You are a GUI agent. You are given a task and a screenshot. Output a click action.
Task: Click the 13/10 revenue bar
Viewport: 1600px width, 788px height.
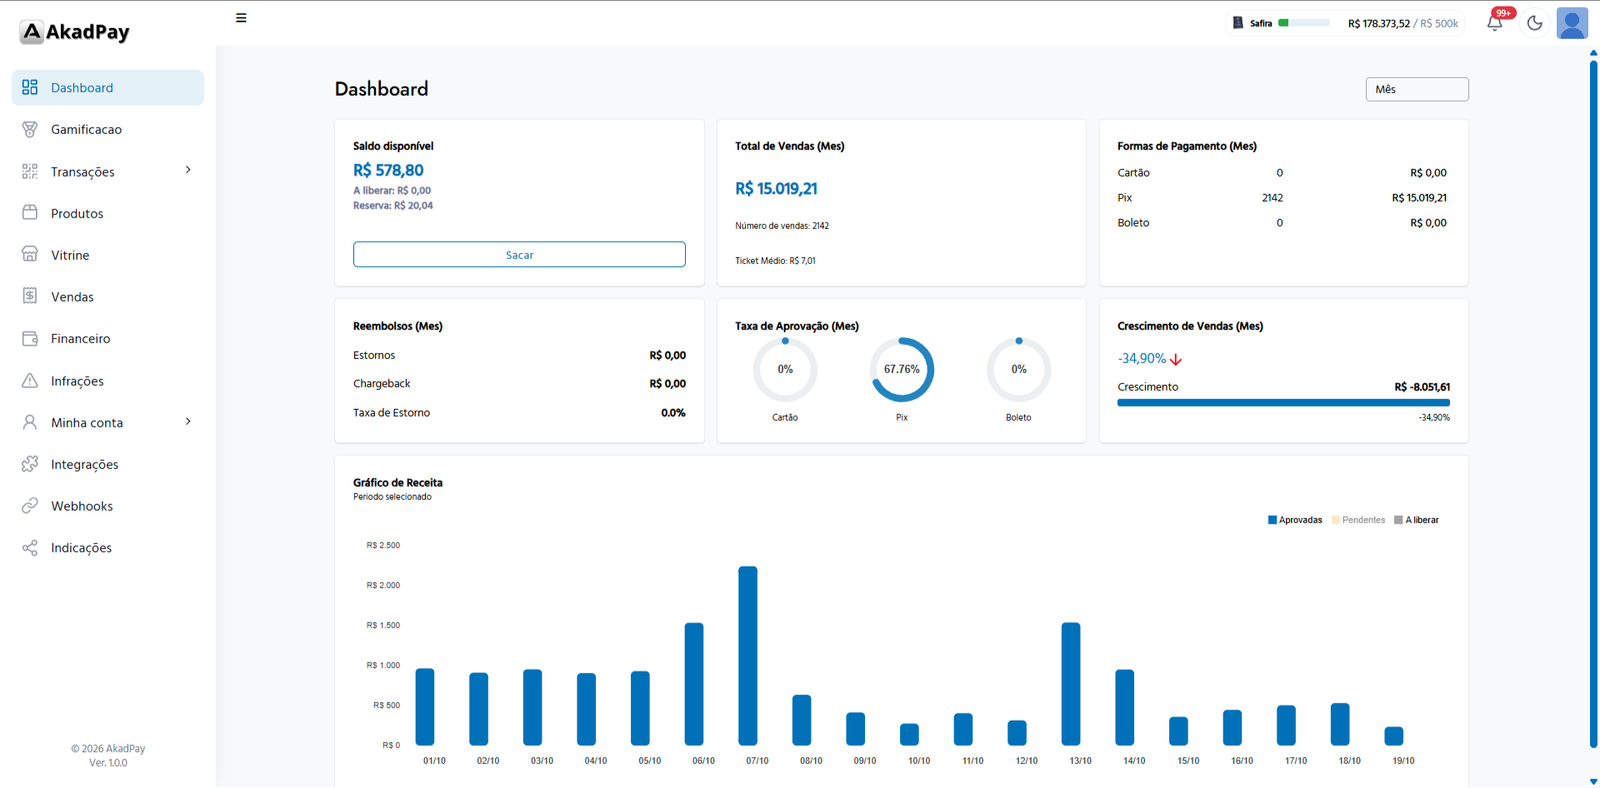(x=1071, y=684)
